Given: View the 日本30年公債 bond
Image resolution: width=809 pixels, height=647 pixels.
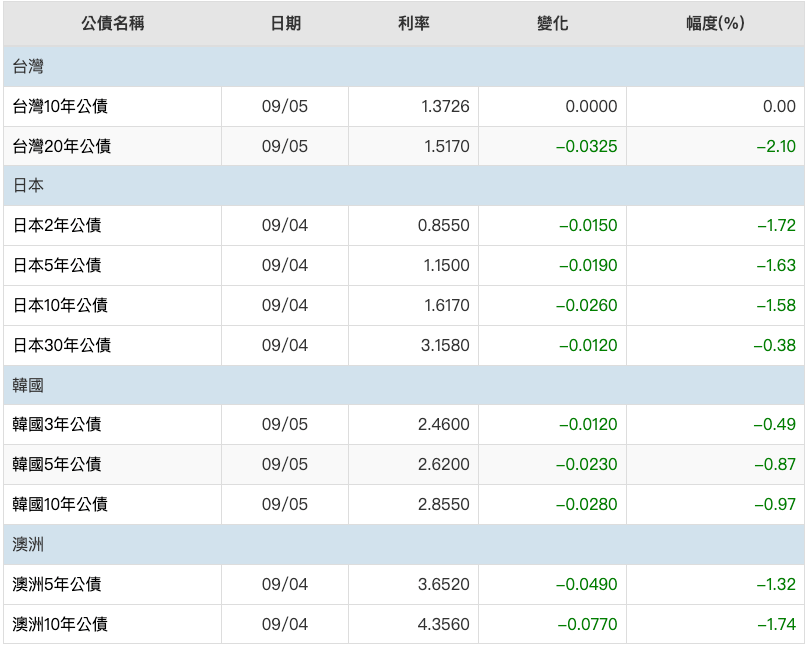Looking at the screenshot, I should tap(62, 346).
